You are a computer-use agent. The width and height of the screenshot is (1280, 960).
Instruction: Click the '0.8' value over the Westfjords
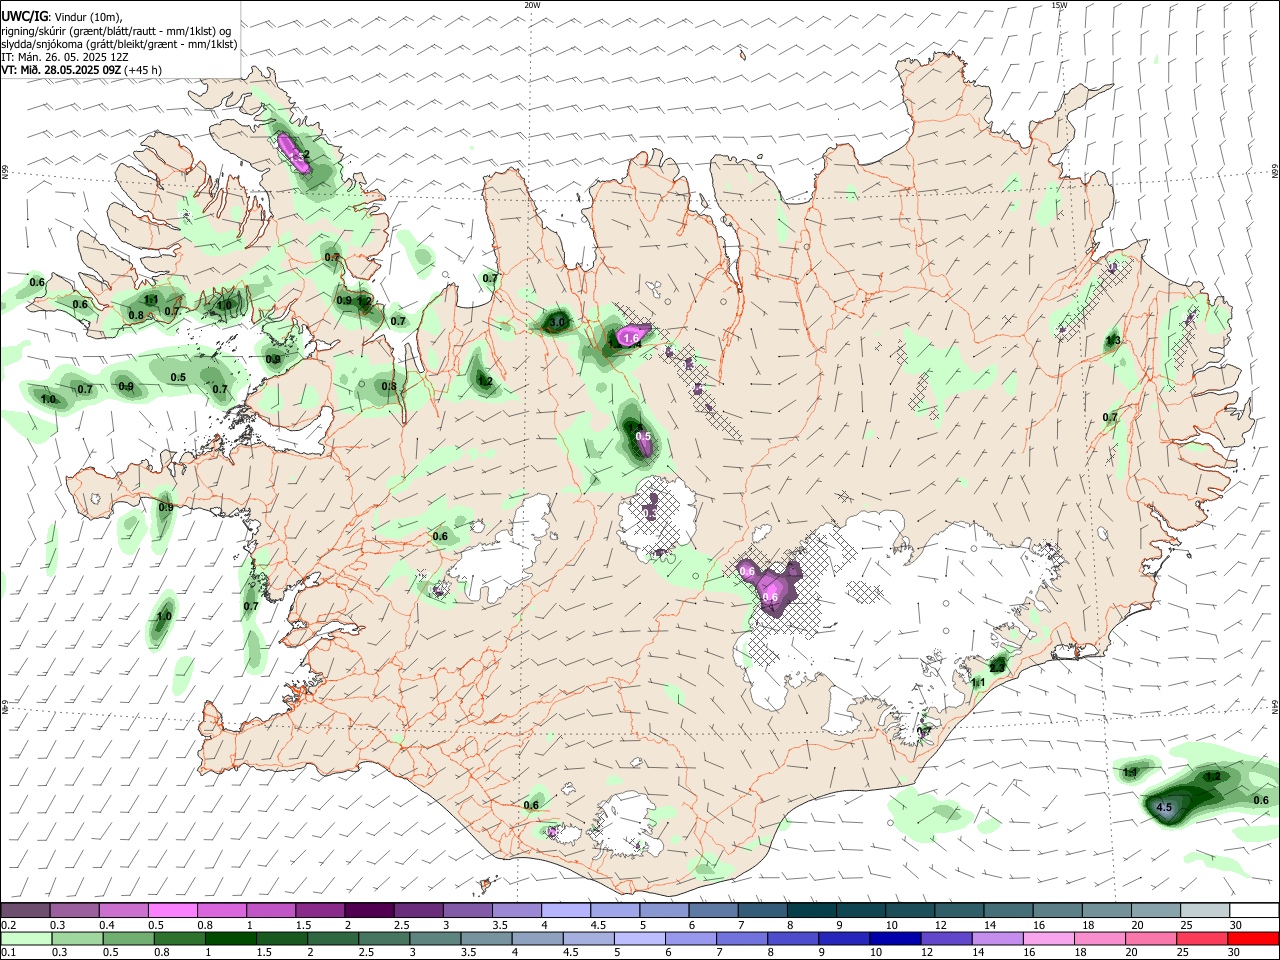136,315
